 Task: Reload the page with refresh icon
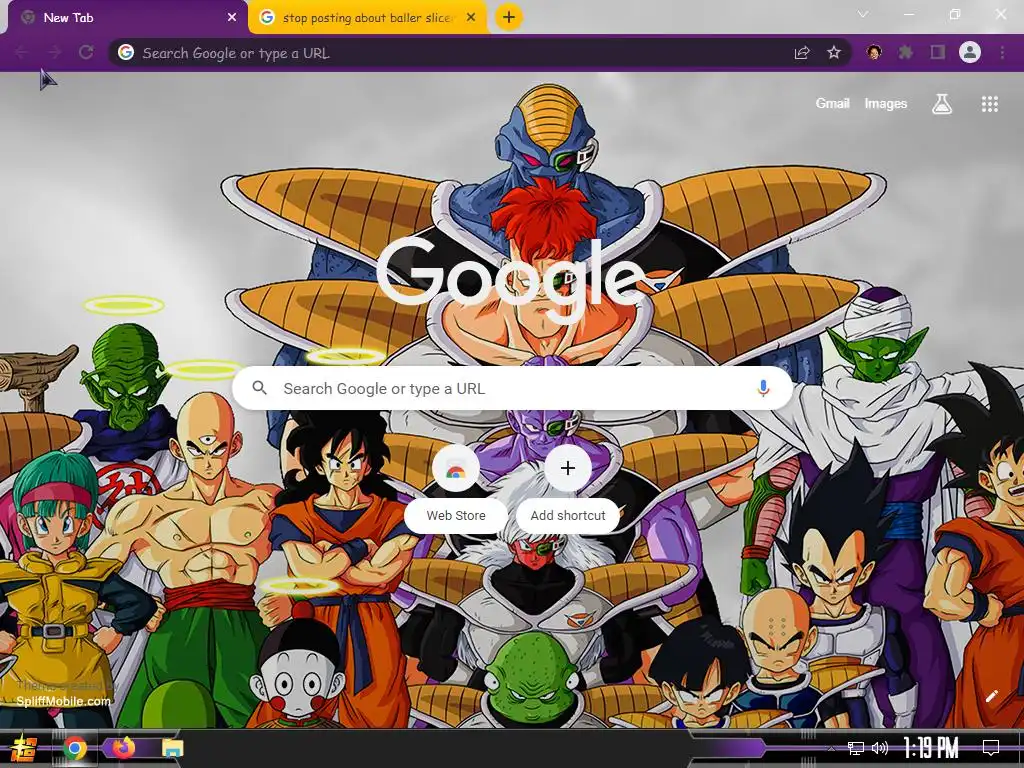86,52
